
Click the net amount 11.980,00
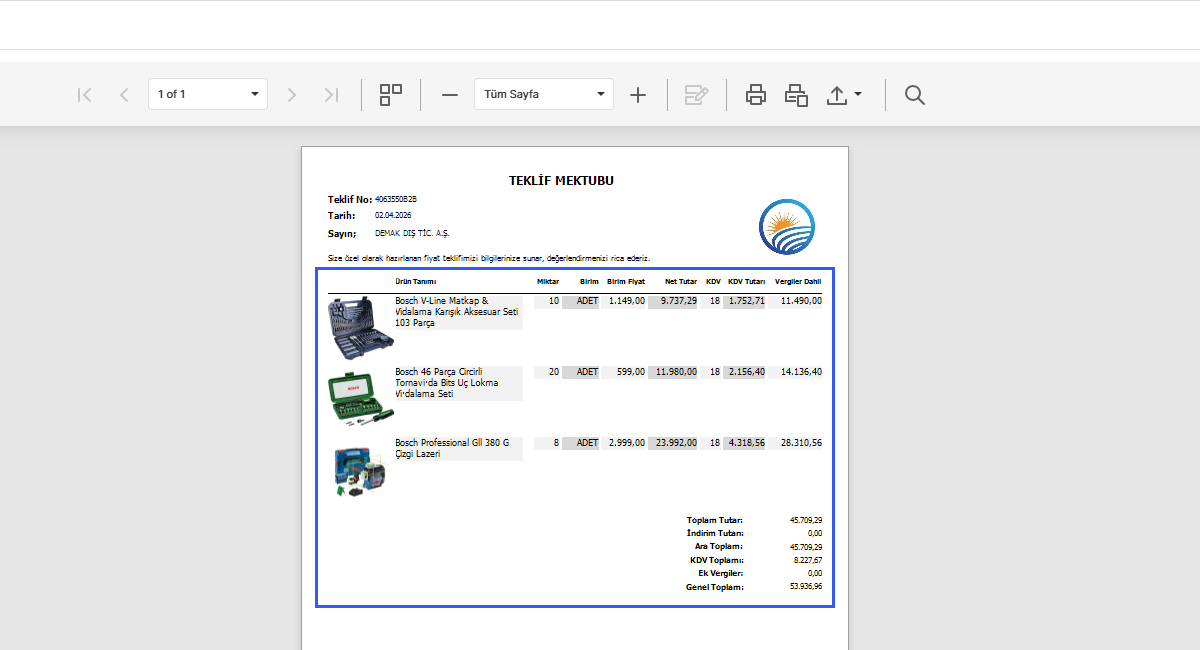click(676, 372)
